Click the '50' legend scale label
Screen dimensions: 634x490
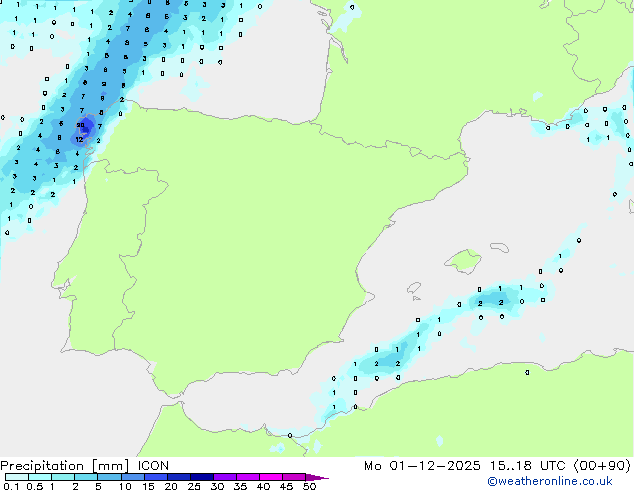coord(310,486)
